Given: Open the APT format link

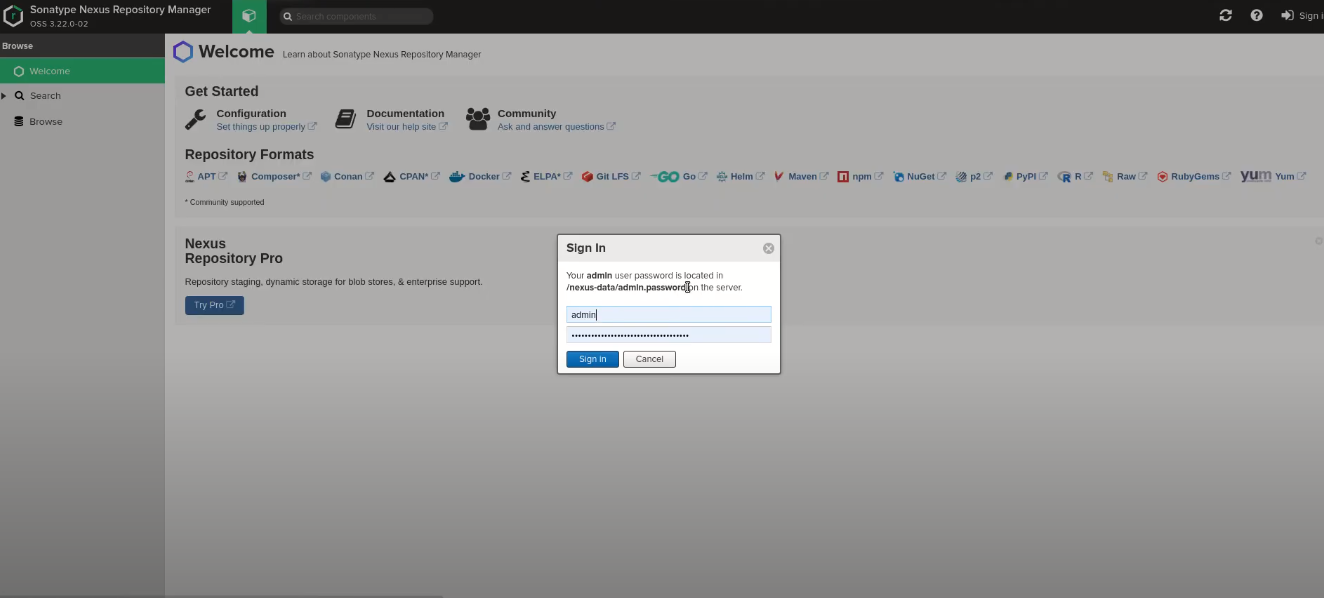Looking at the screenshot, I should coord(206,176).
